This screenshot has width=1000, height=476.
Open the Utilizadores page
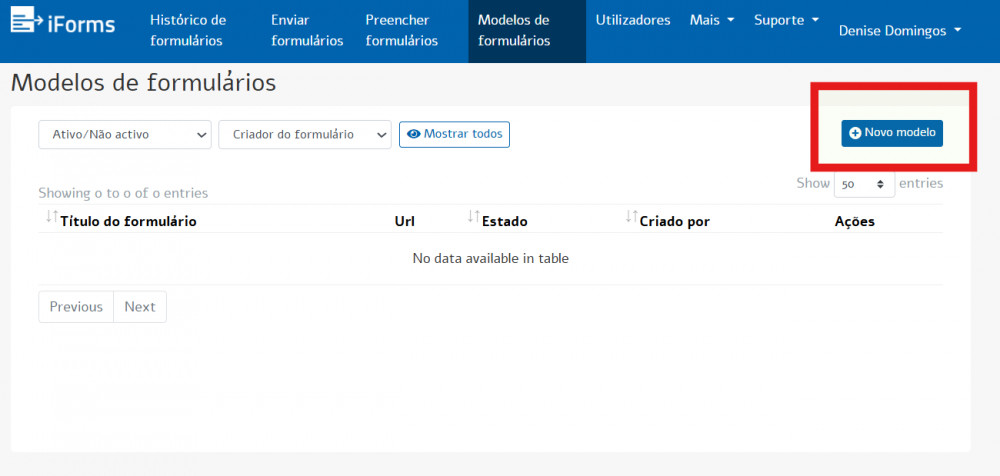632,20
